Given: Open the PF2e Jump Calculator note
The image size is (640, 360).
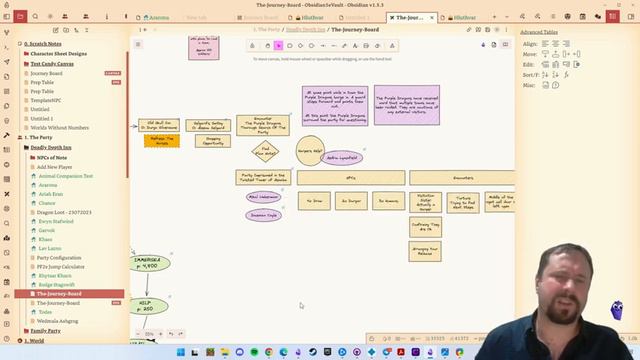Looking at the screenshot, I should coord(60,267).
